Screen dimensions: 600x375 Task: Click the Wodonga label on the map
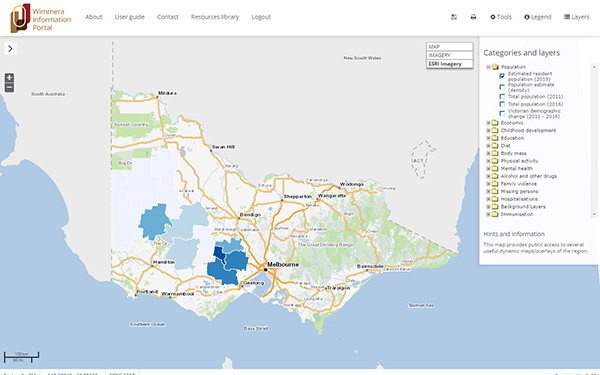352,184
